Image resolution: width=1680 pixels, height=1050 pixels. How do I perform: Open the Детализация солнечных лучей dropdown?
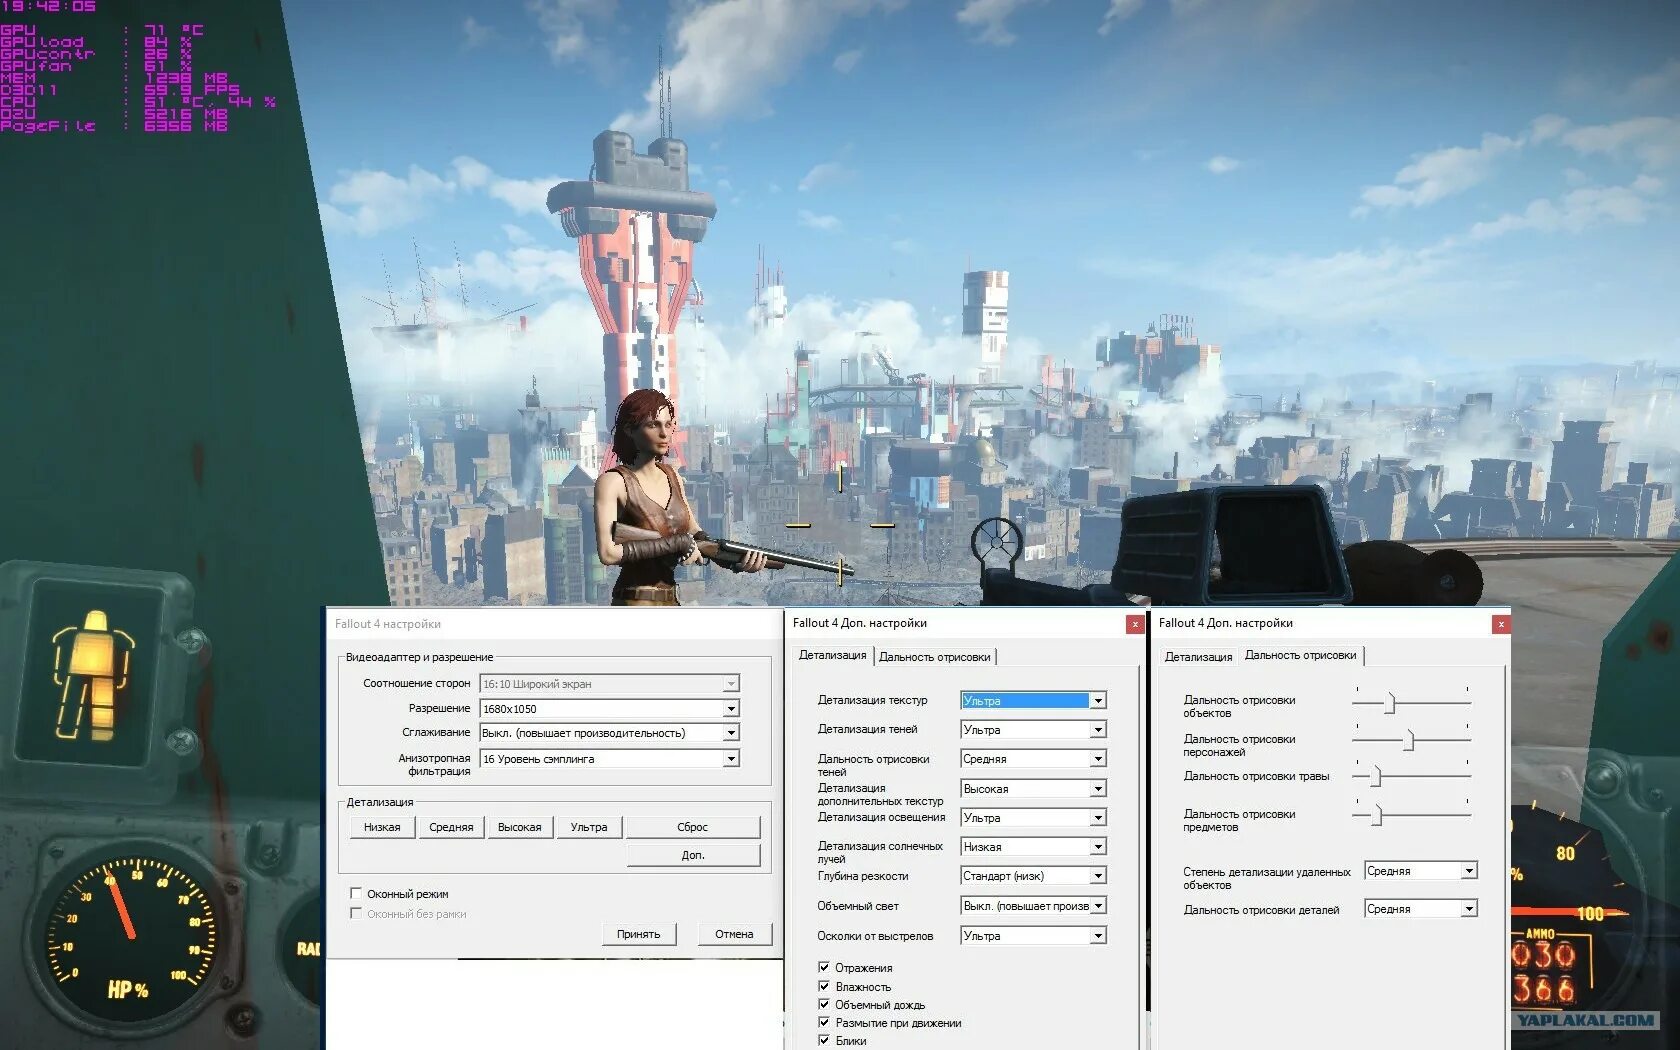tap(1033, 847)
